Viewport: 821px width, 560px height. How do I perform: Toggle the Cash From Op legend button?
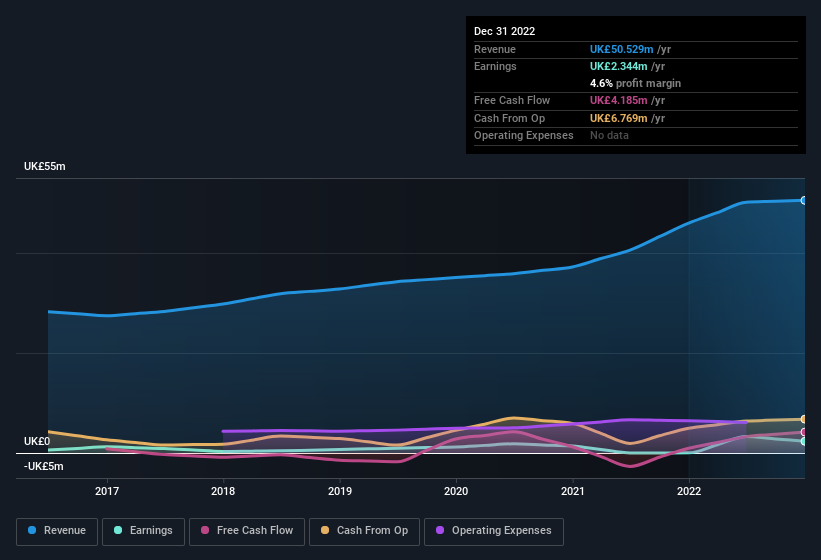(x=364, y=531)
